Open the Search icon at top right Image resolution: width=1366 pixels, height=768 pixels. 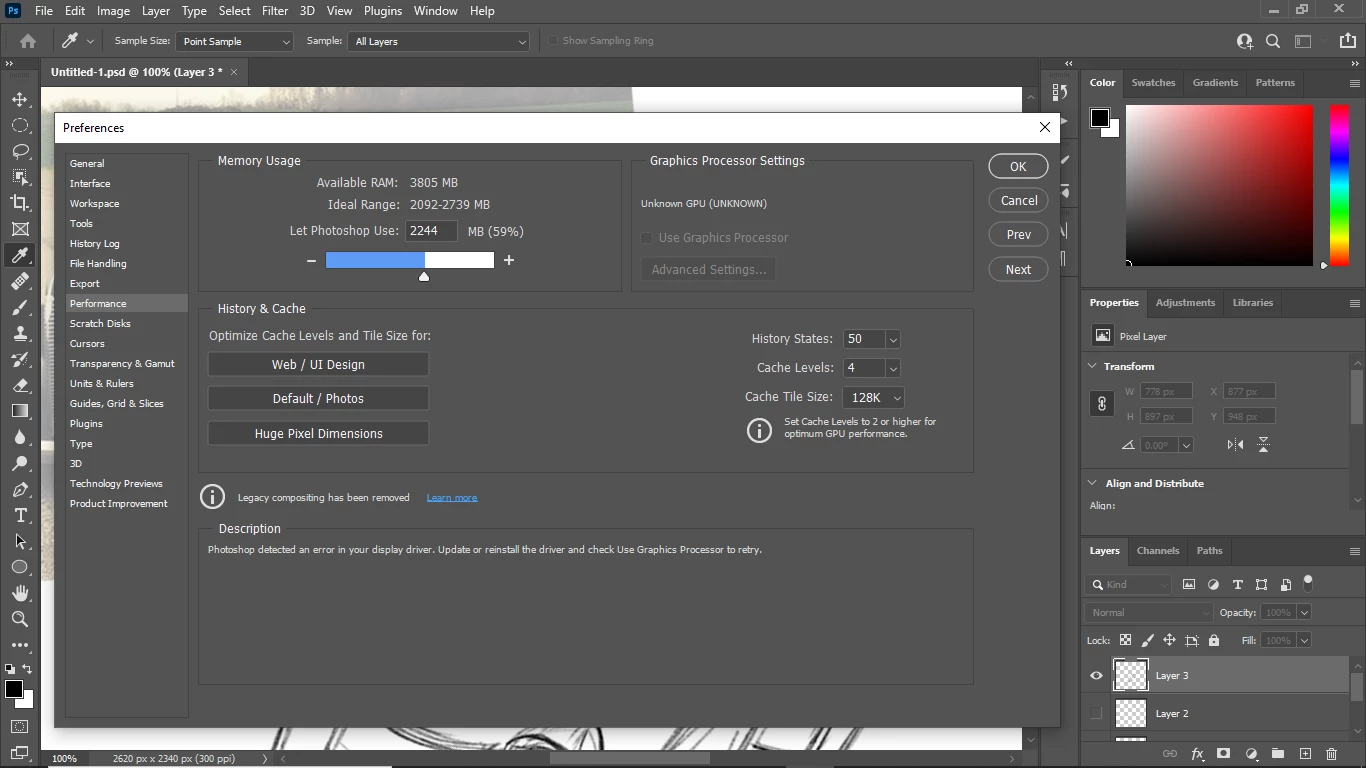pyautogui.click(x=1273, y=41)
